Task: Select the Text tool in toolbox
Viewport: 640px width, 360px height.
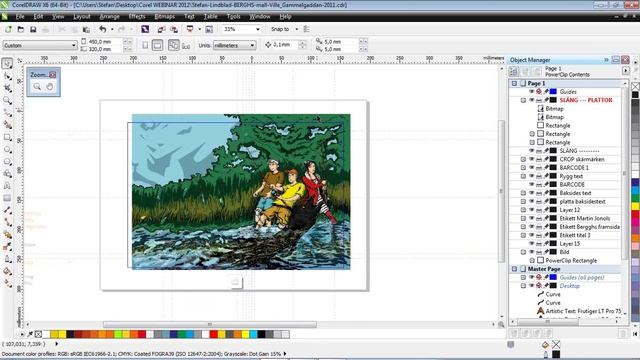Action: 7,186
